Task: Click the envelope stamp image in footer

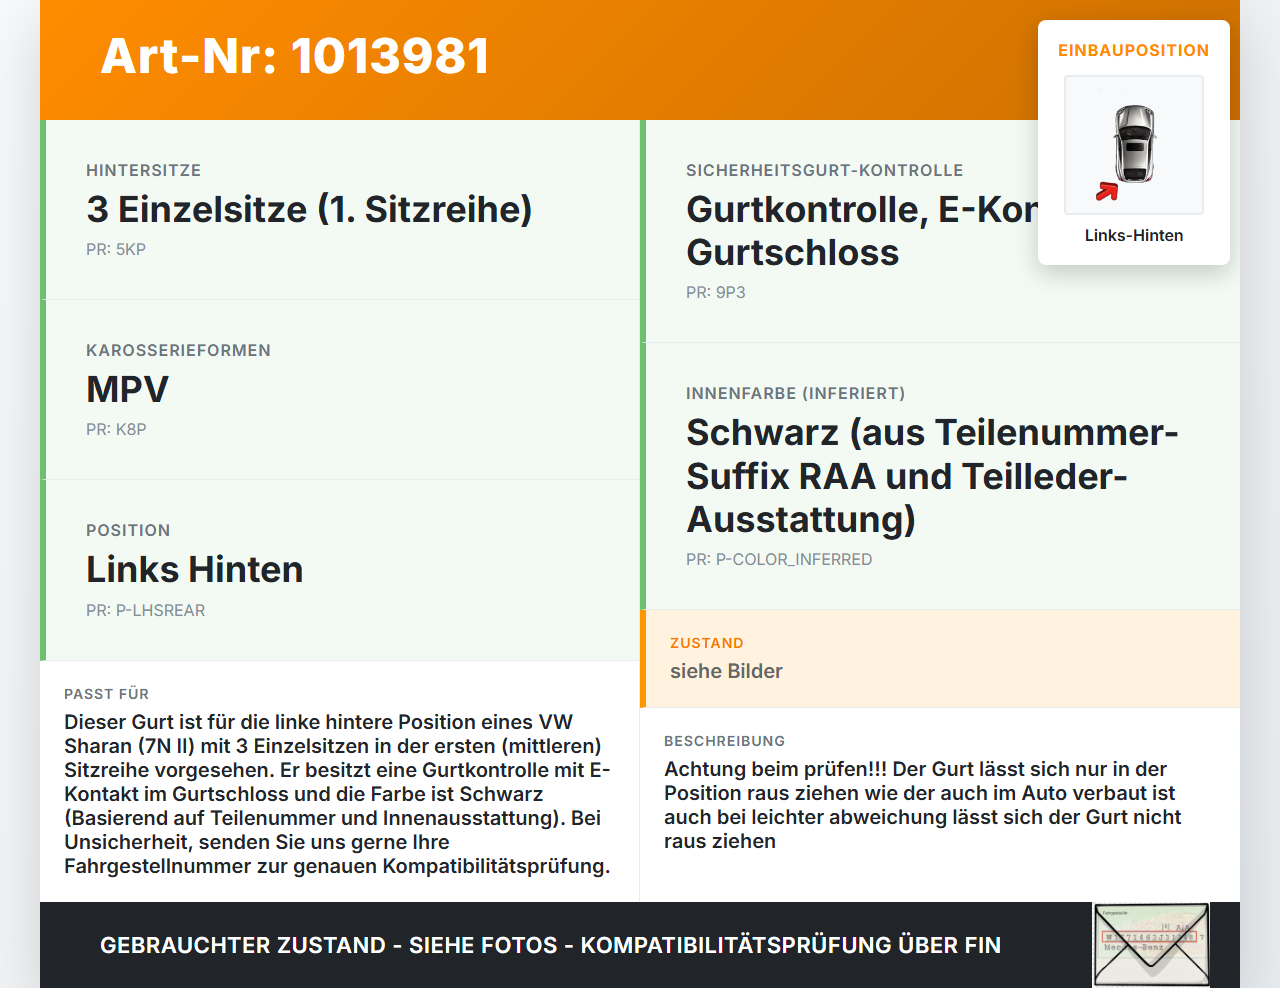Action: click(x=1151, y=945)
